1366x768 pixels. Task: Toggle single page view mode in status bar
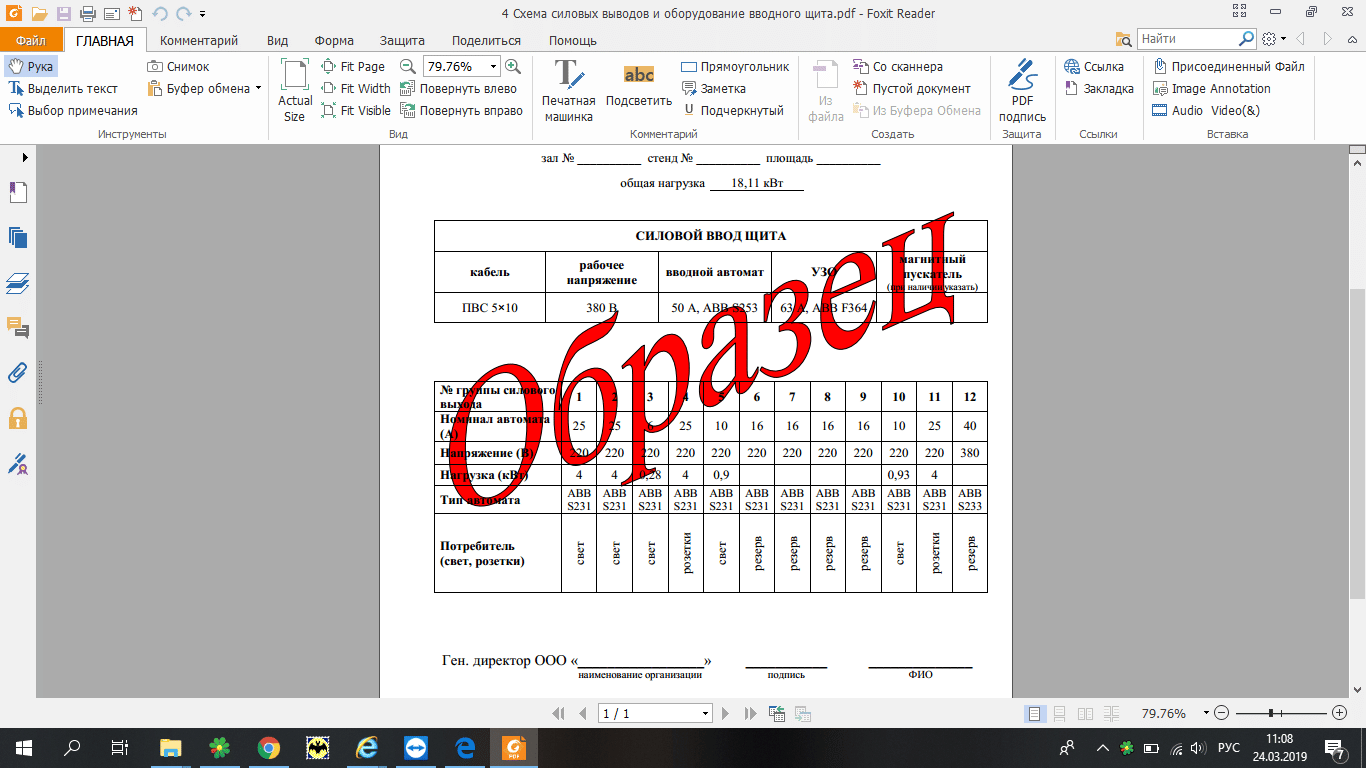[1035, 714]
